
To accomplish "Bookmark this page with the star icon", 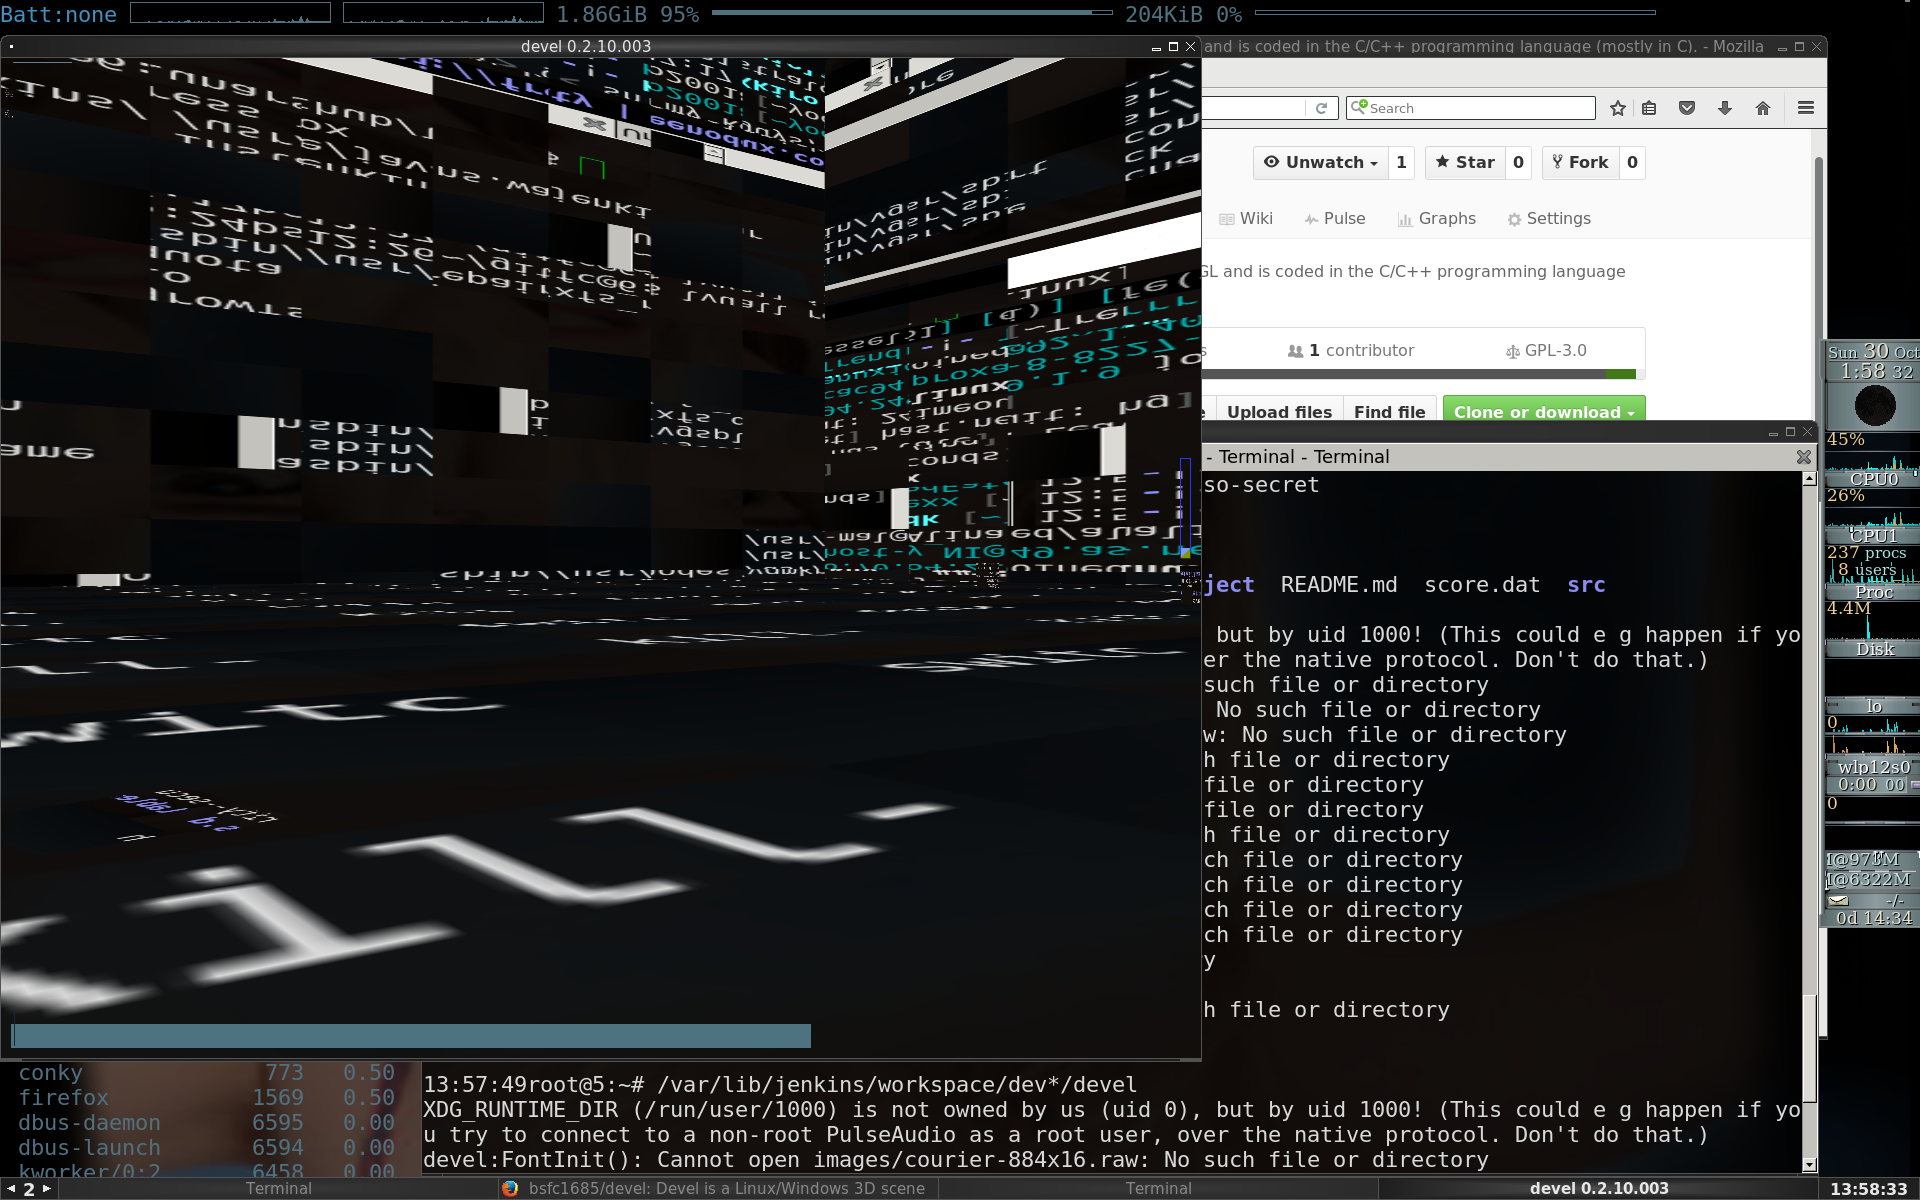I will [1618, 108].
